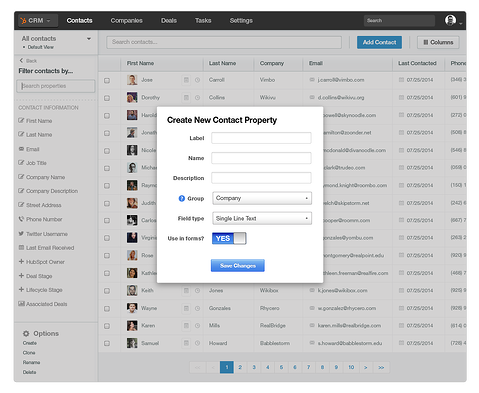The image size is (479, 393).
Task: Click the Delete option link
Action: click(29, 372)
